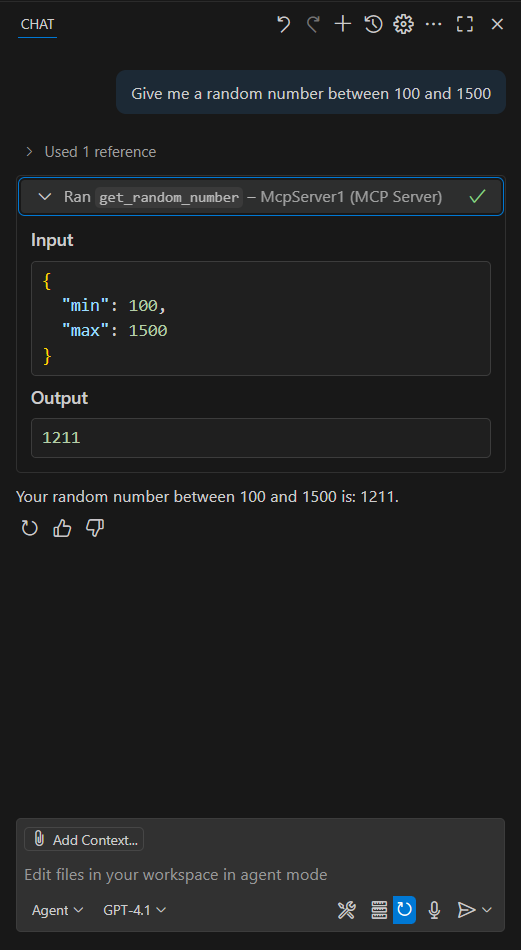Retry the response with circular arrow
The image size is (521, 950).
[30, 528]
